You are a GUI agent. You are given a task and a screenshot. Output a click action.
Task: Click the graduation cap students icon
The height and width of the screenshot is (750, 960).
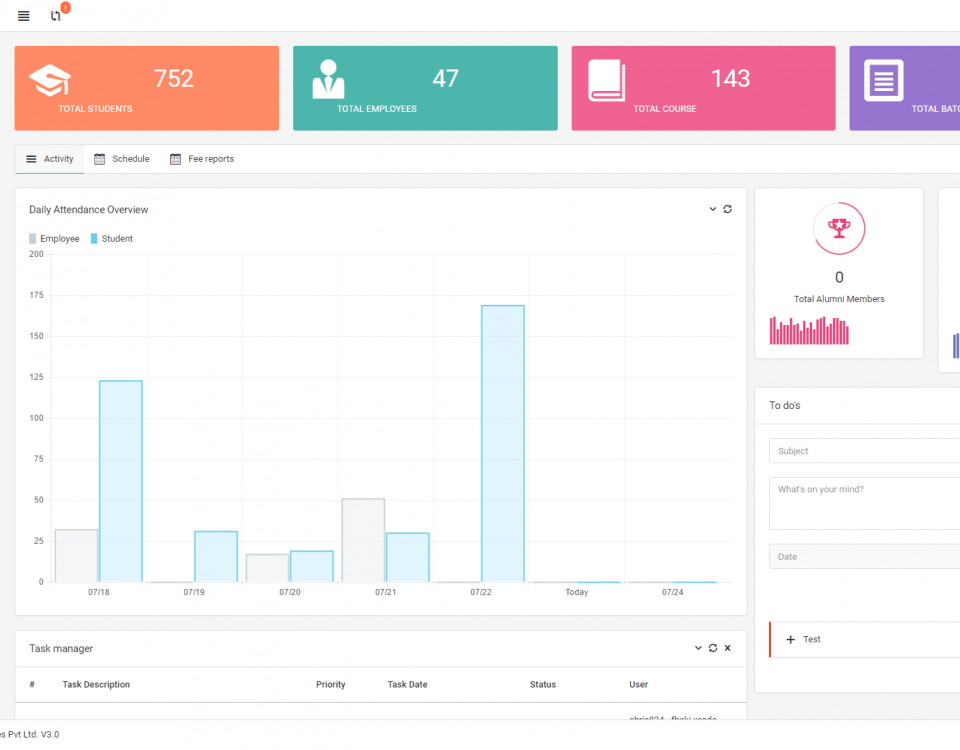coord(49,81)
